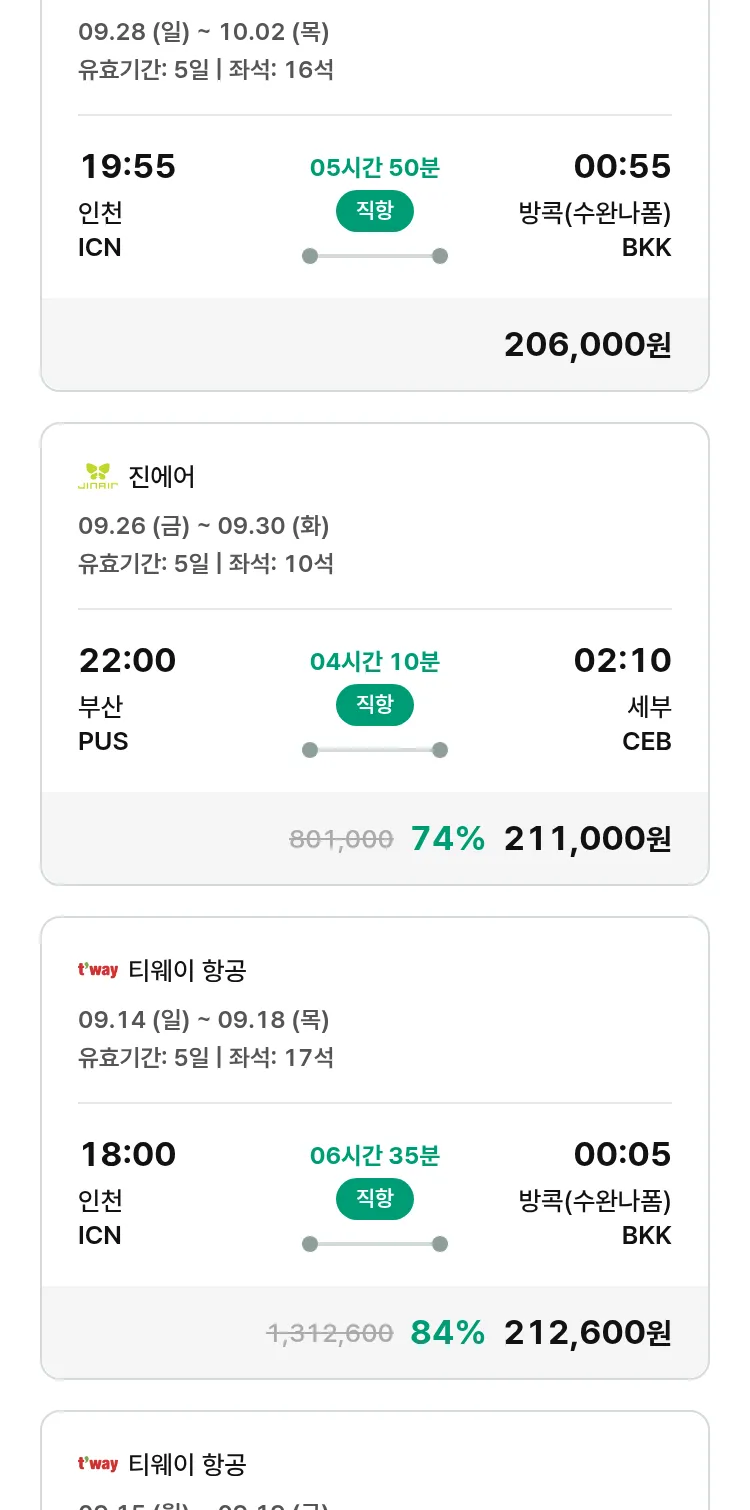The width and height of the screenshot is (750, 1510).
Task: Click the Jin Air butterfly logo icon
Action: (98, 476)
